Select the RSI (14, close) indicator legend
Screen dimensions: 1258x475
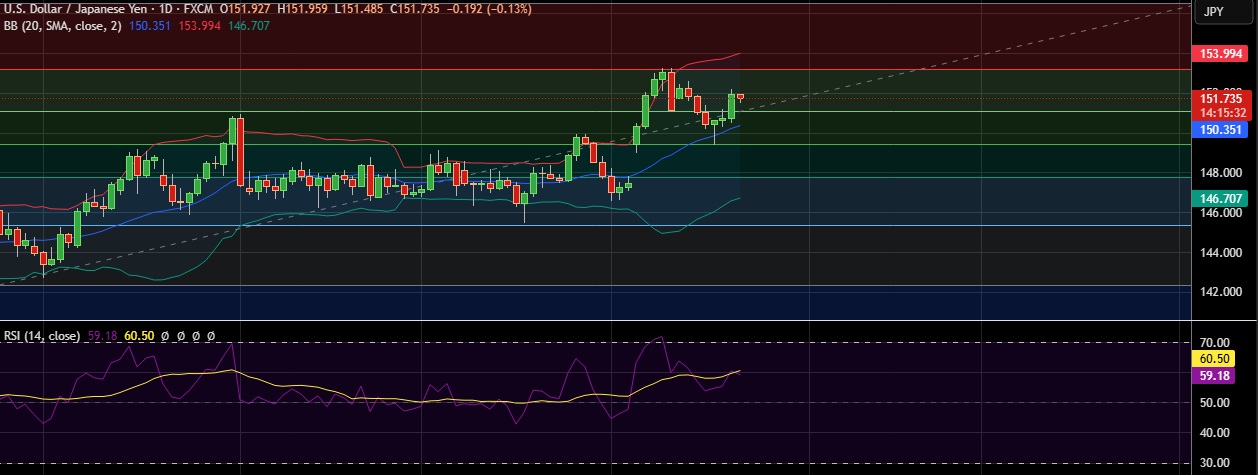[41, 337]
